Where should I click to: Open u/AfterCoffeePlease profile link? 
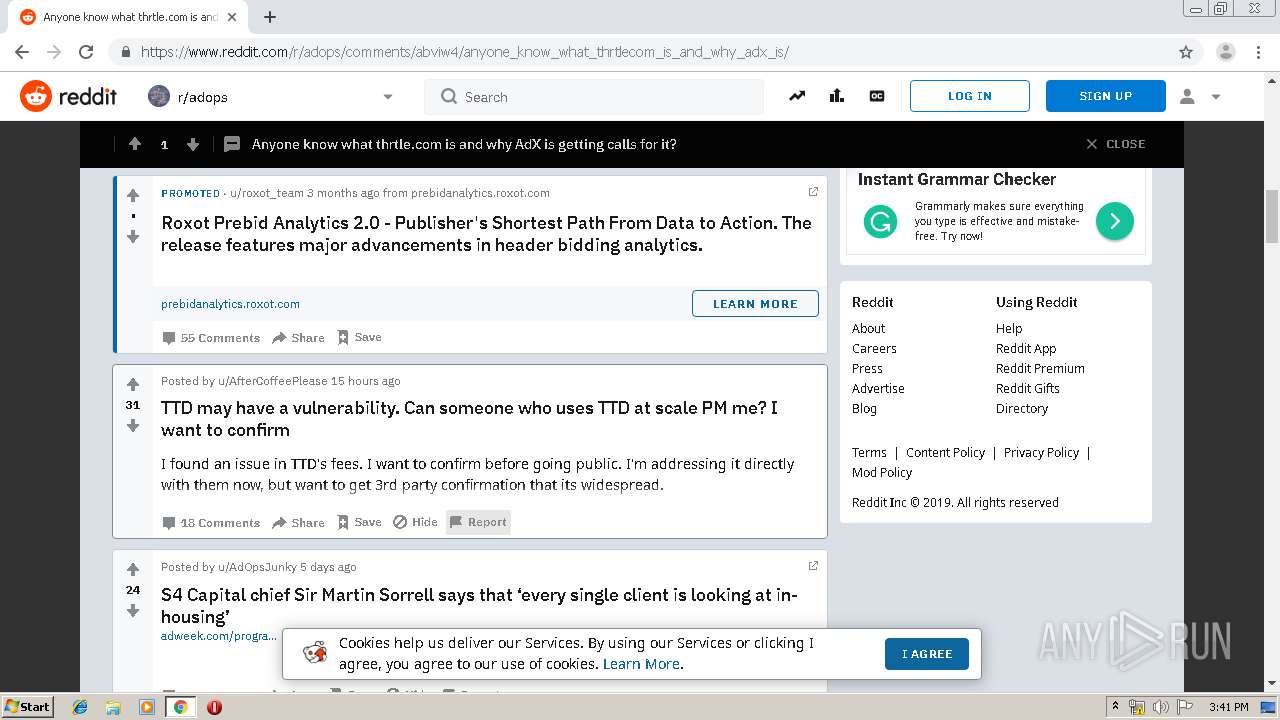273,381
